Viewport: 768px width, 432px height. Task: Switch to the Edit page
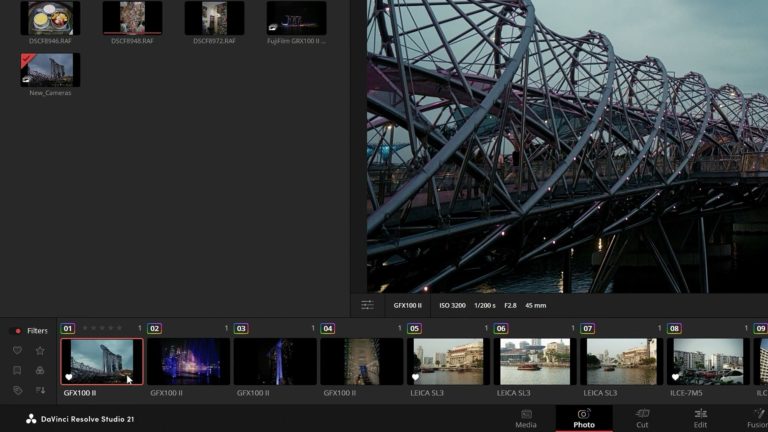point(700,419)
